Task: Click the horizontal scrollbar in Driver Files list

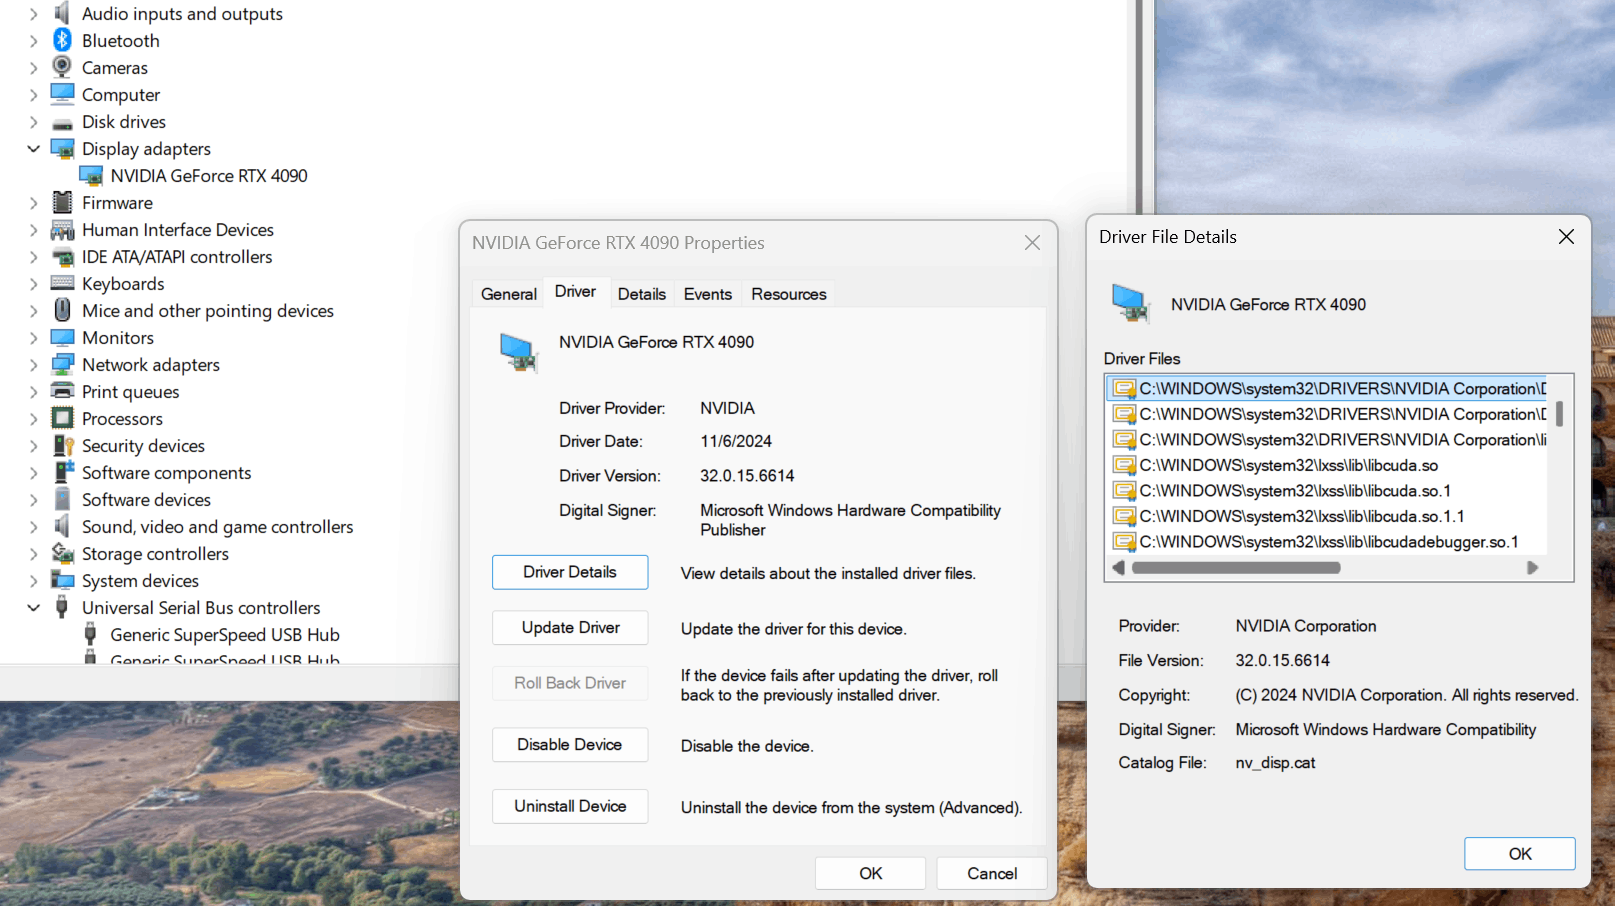Action: [1236, 568]
